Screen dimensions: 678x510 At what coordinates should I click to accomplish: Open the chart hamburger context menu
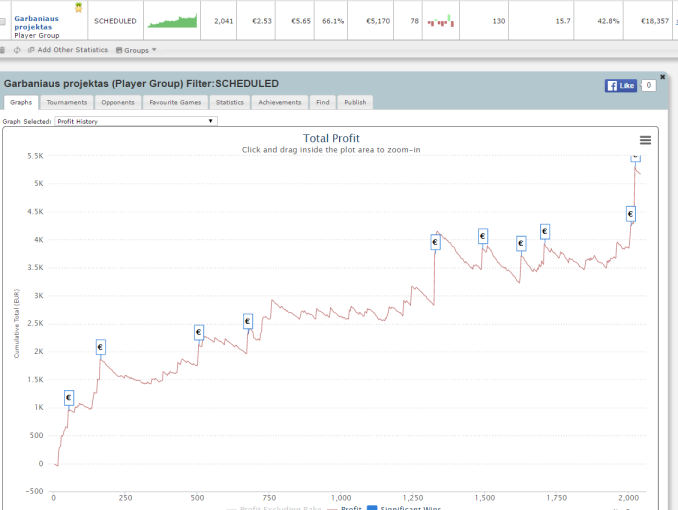645,140
